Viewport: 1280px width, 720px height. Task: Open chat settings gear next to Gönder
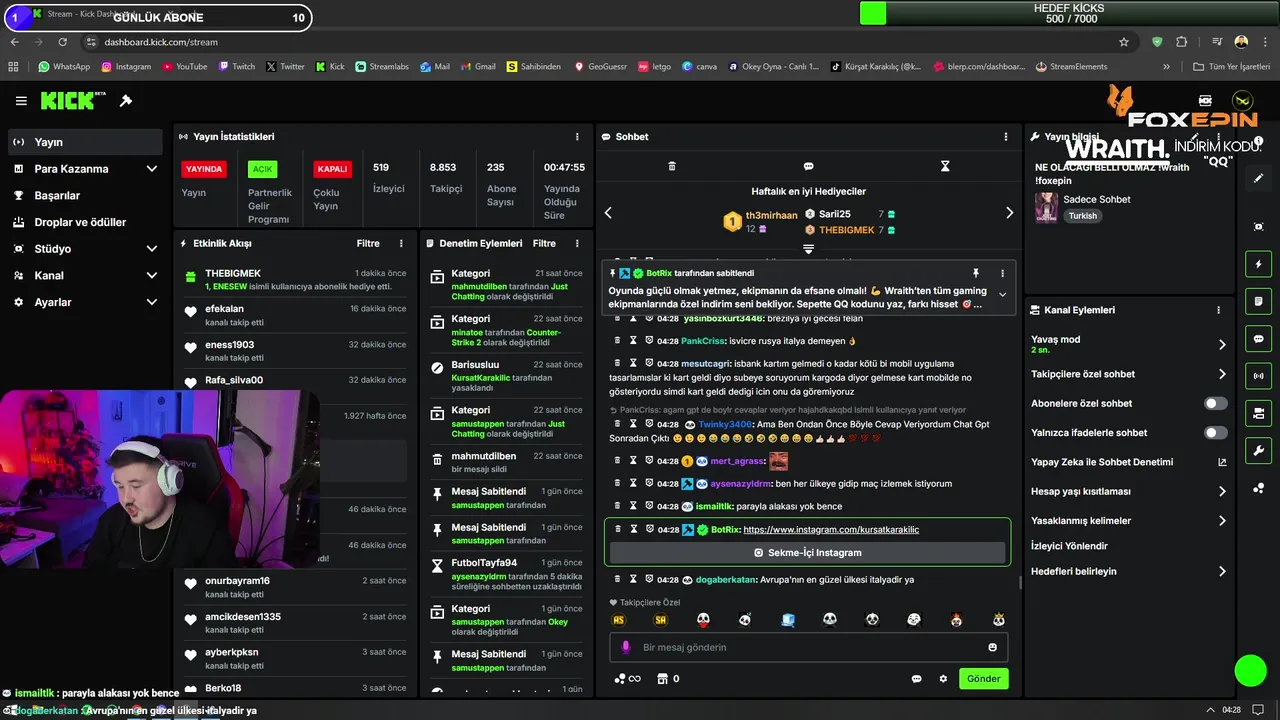coord(943,679)
